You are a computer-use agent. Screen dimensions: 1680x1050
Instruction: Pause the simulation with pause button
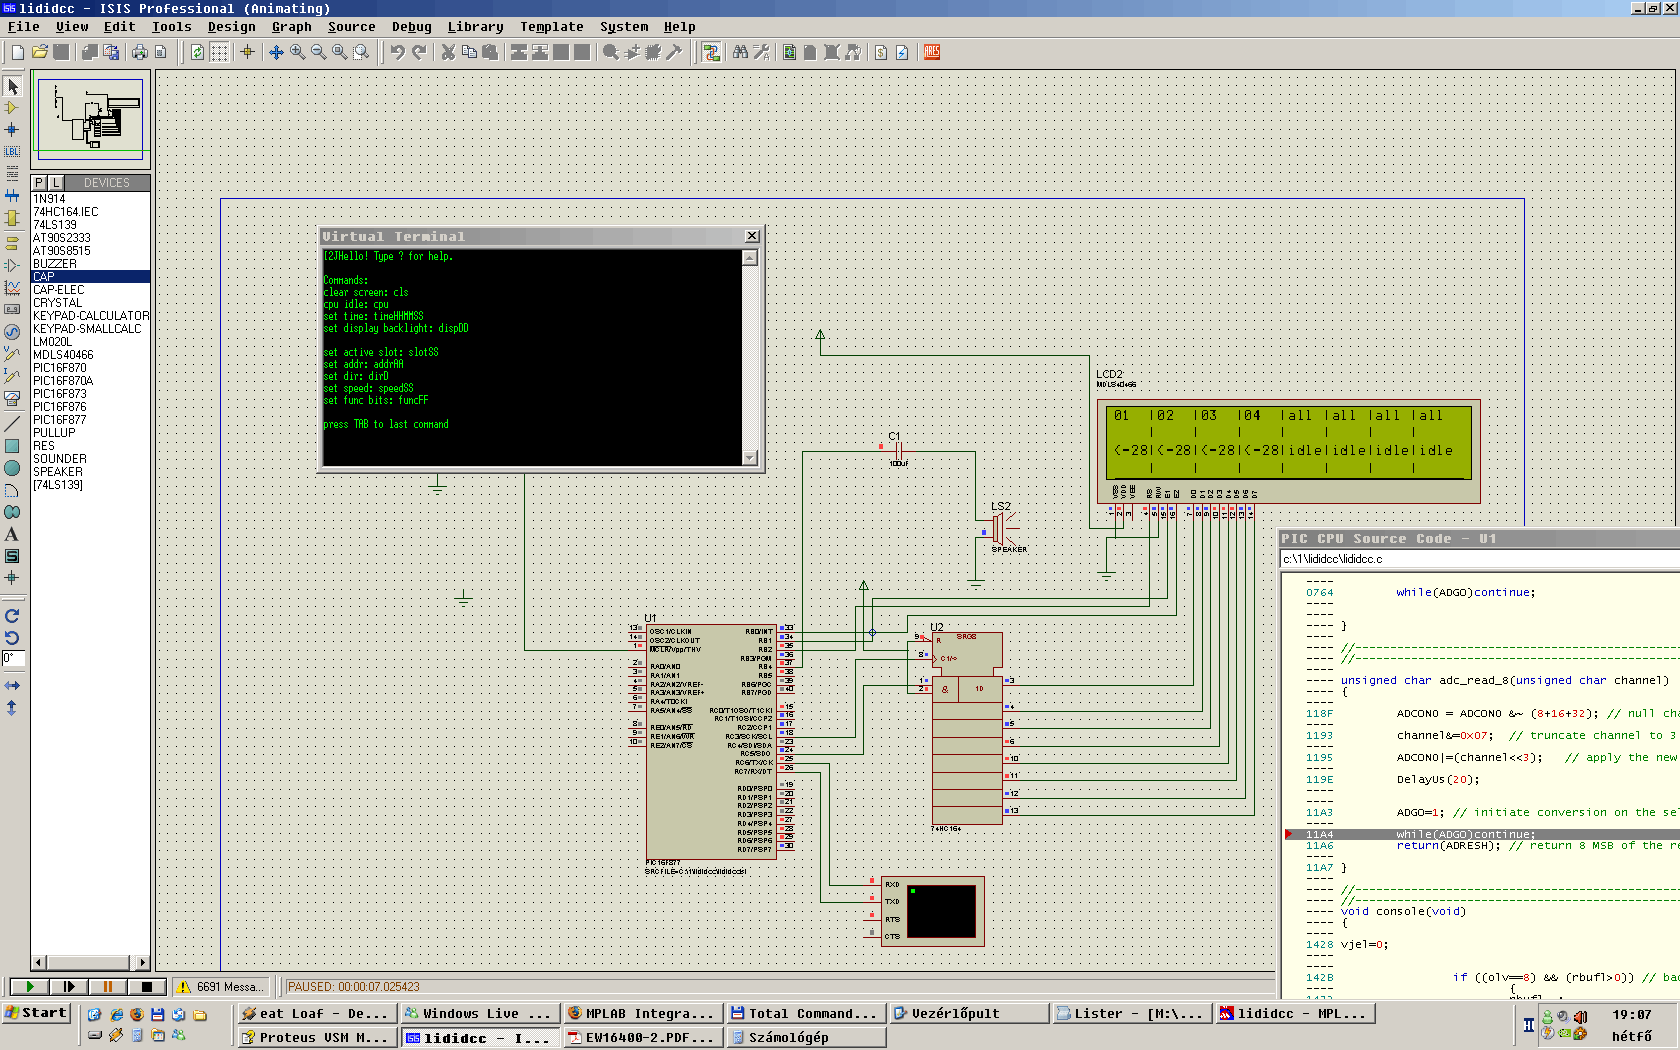click(107, 987)
